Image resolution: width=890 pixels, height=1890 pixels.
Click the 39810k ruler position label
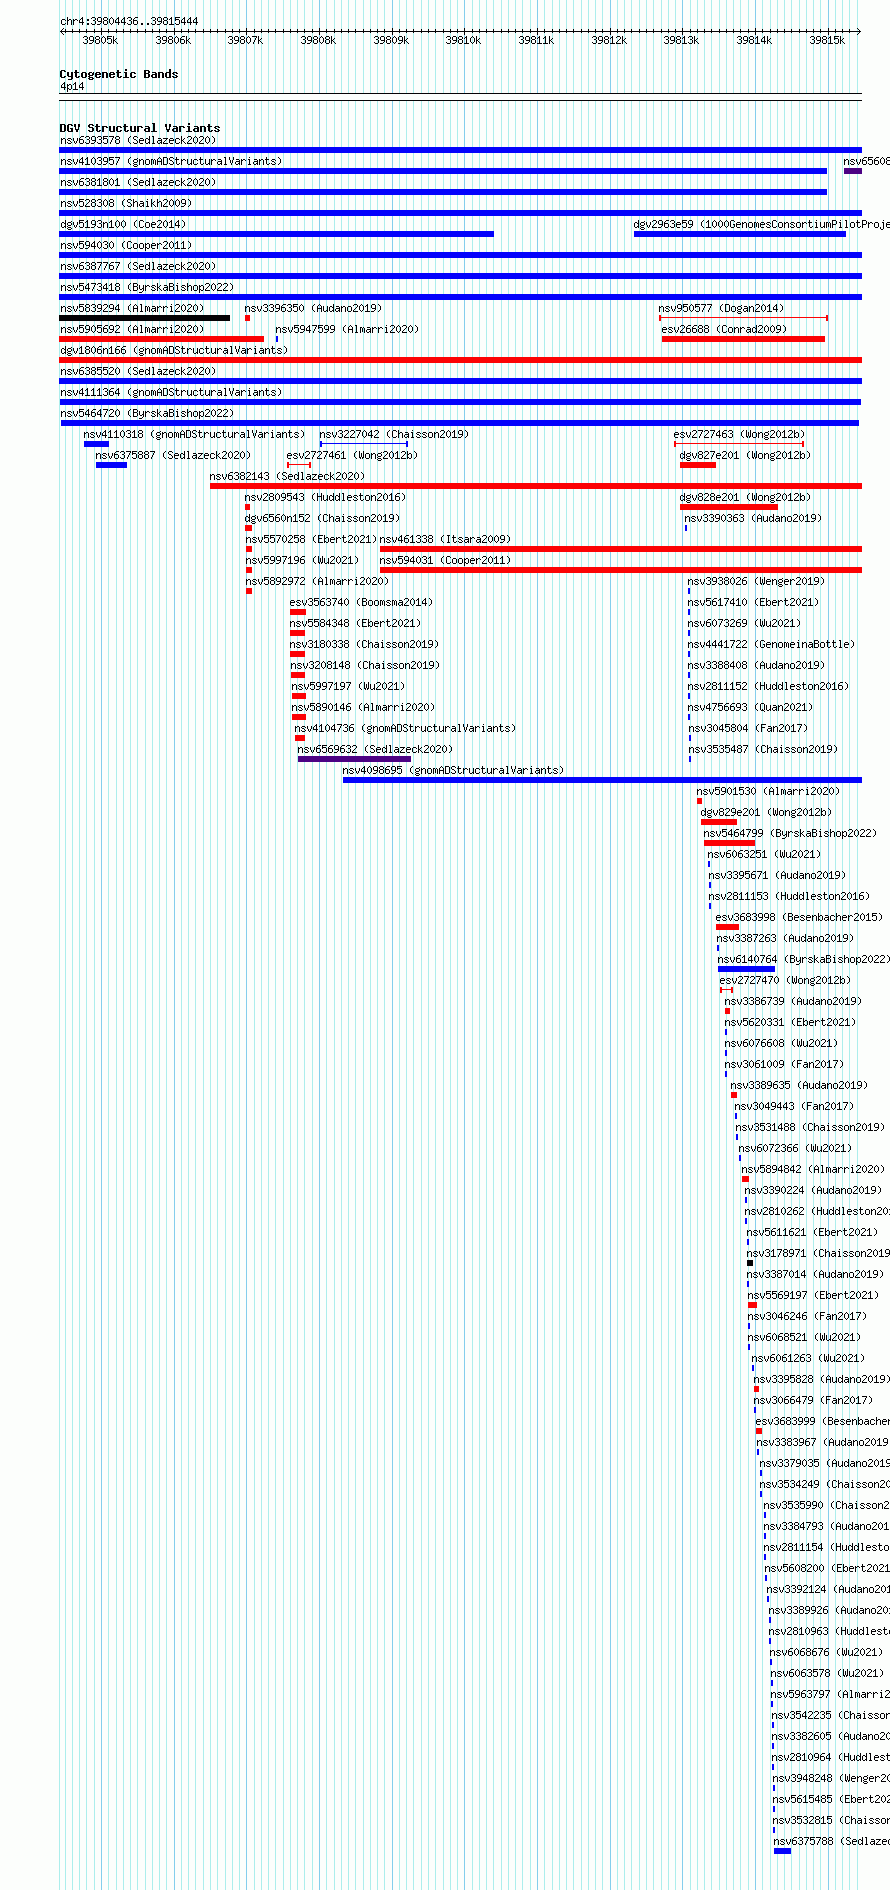[463, 40]
